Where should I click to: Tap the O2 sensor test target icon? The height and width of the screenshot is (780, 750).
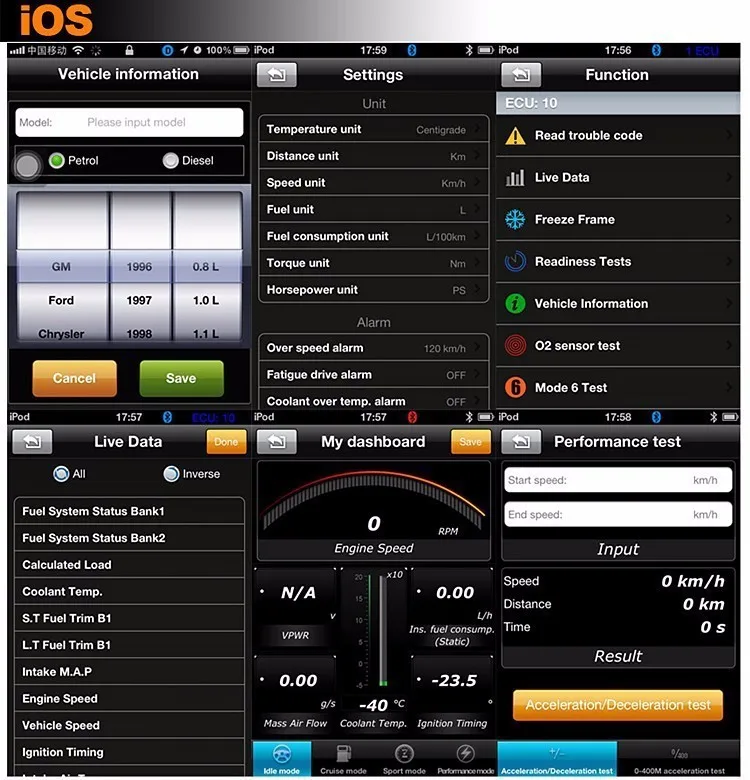515,345
